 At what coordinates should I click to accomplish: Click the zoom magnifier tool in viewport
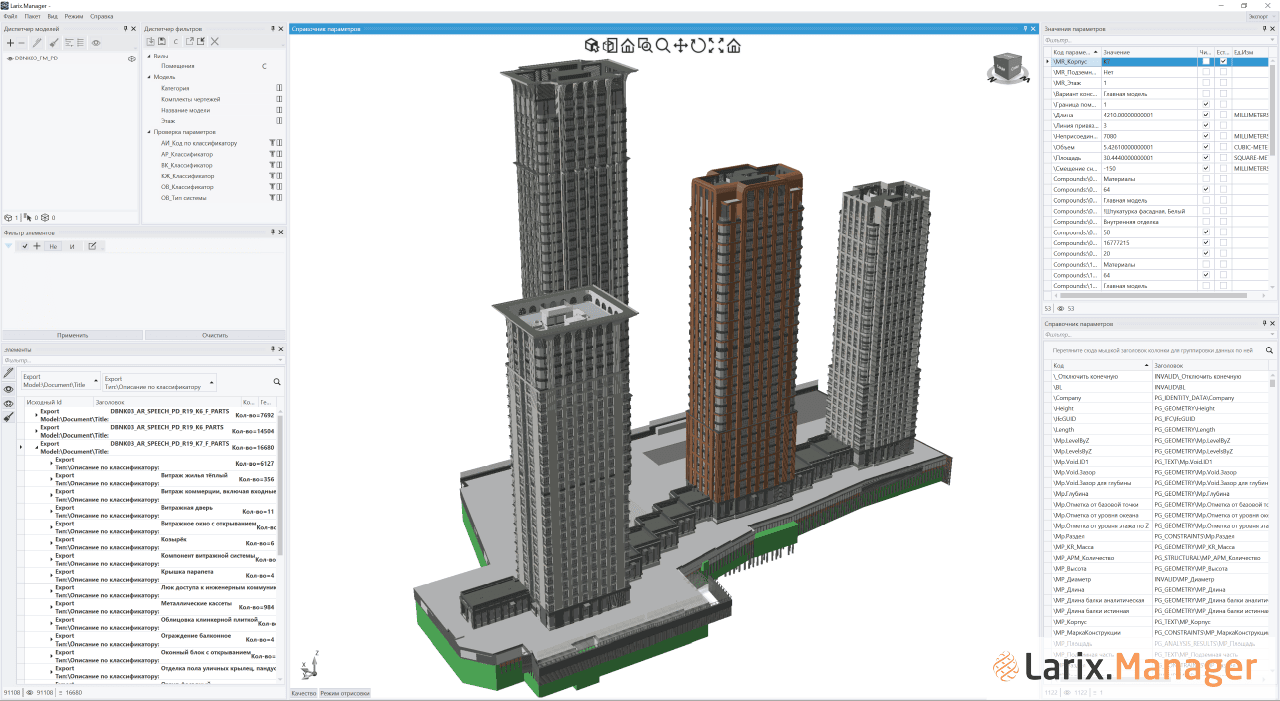[662, 45]
